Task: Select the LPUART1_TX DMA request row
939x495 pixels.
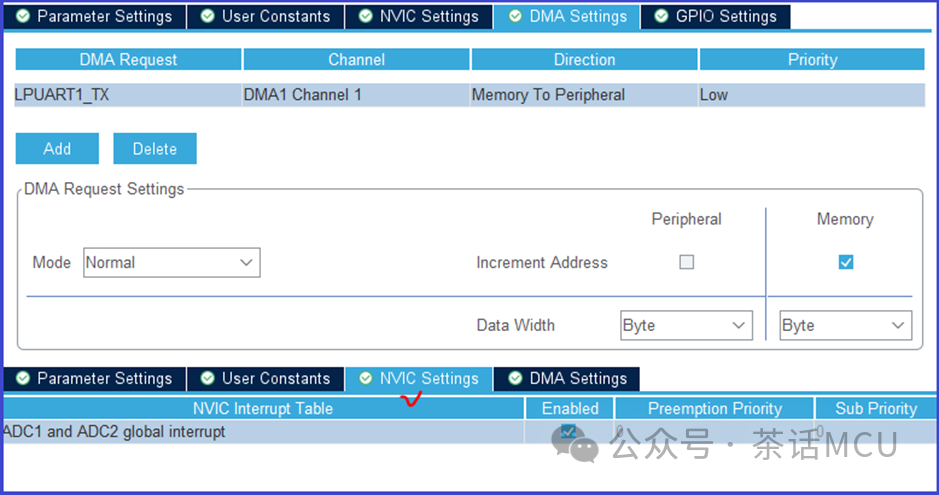Action: point(470,95)
